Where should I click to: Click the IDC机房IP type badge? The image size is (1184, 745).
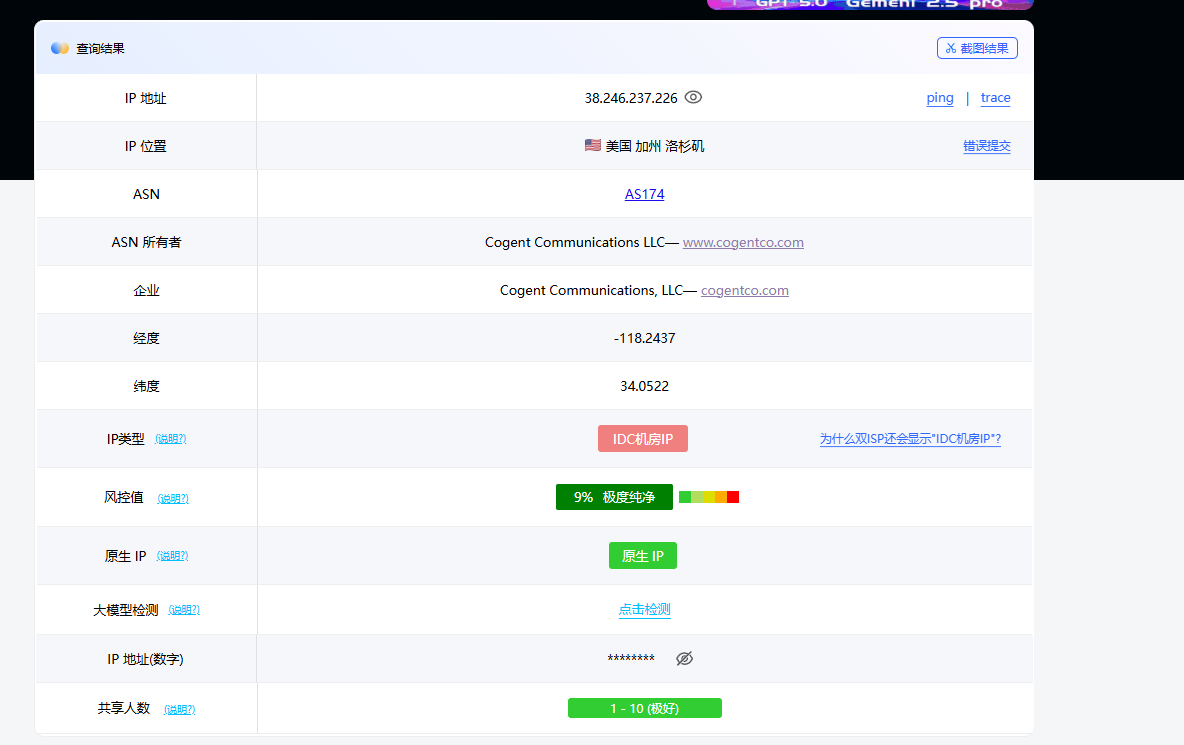[643, 439]
